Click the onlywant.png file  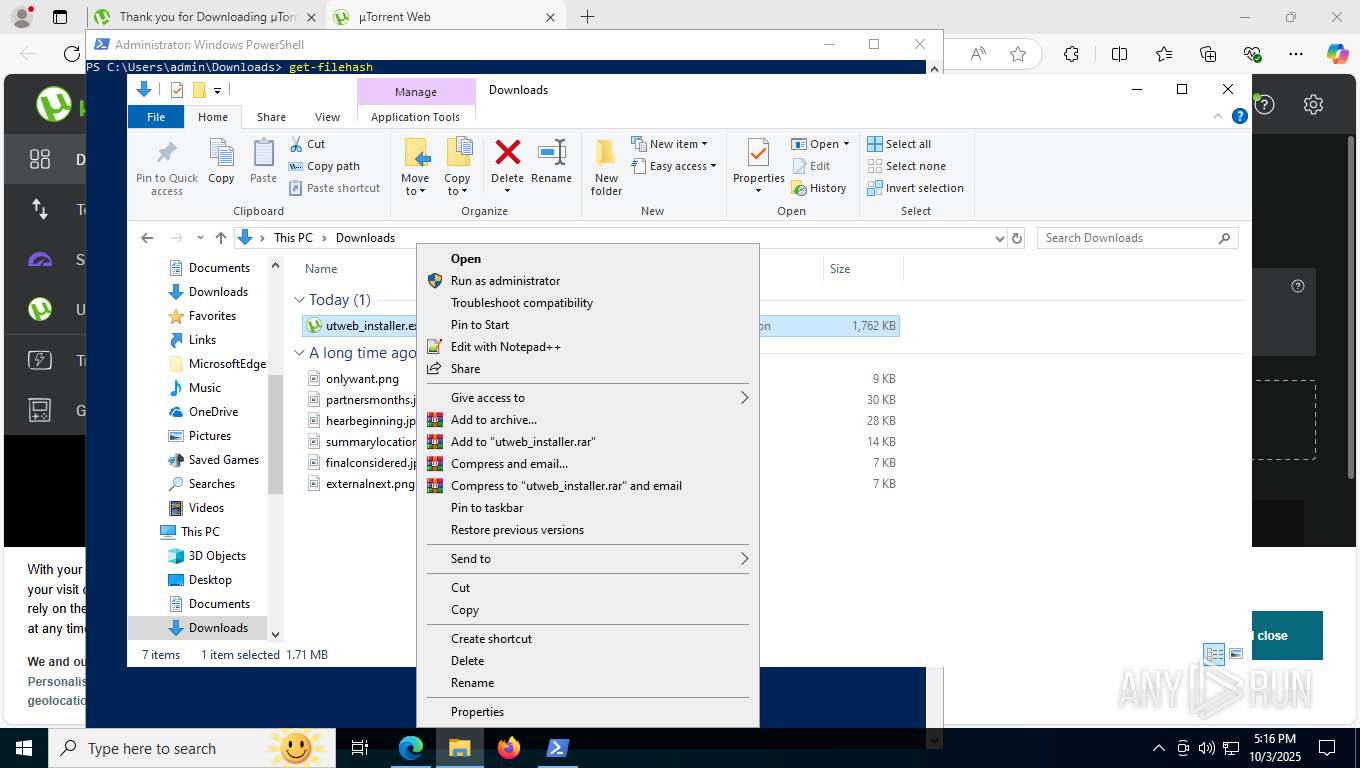click(362, 379)
